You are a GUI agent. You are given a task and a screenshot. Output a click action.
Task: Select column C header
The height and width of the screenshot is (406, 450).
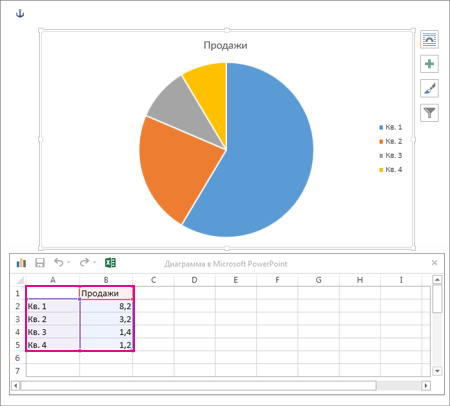[x=153, y=280]
